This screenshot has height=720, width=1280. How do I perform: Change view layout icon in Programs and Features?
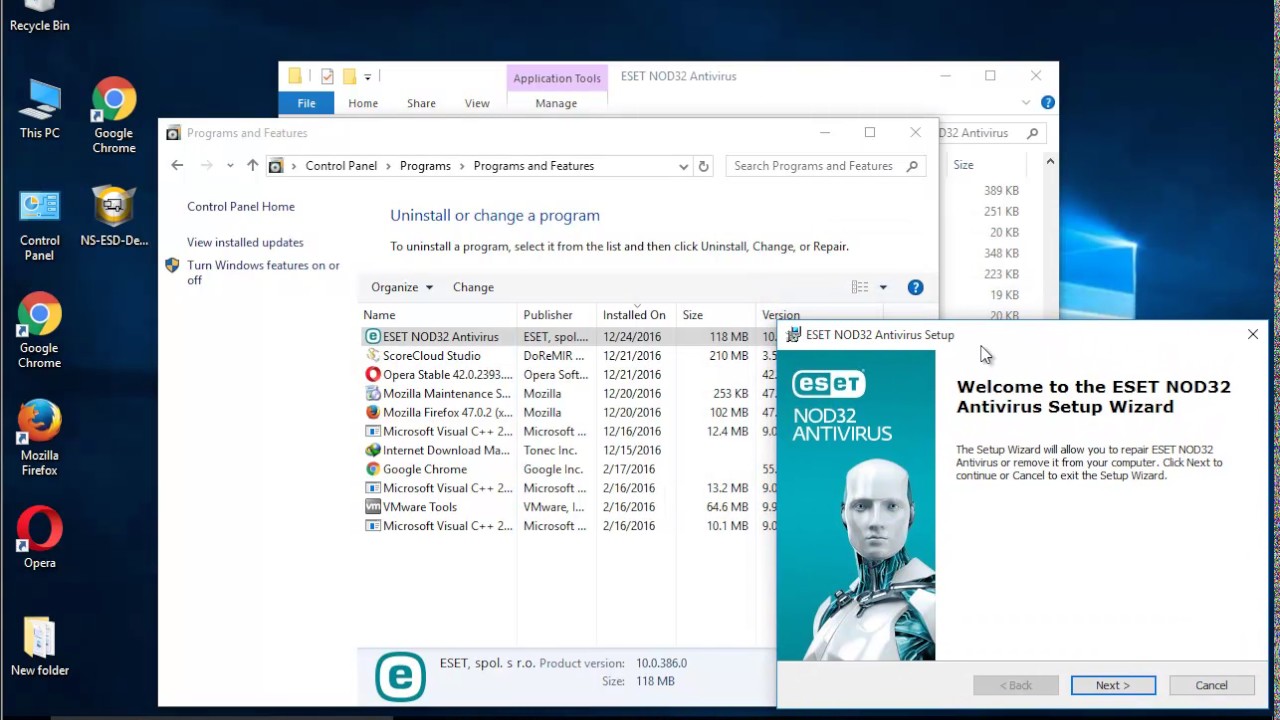(x=860, y=287)
